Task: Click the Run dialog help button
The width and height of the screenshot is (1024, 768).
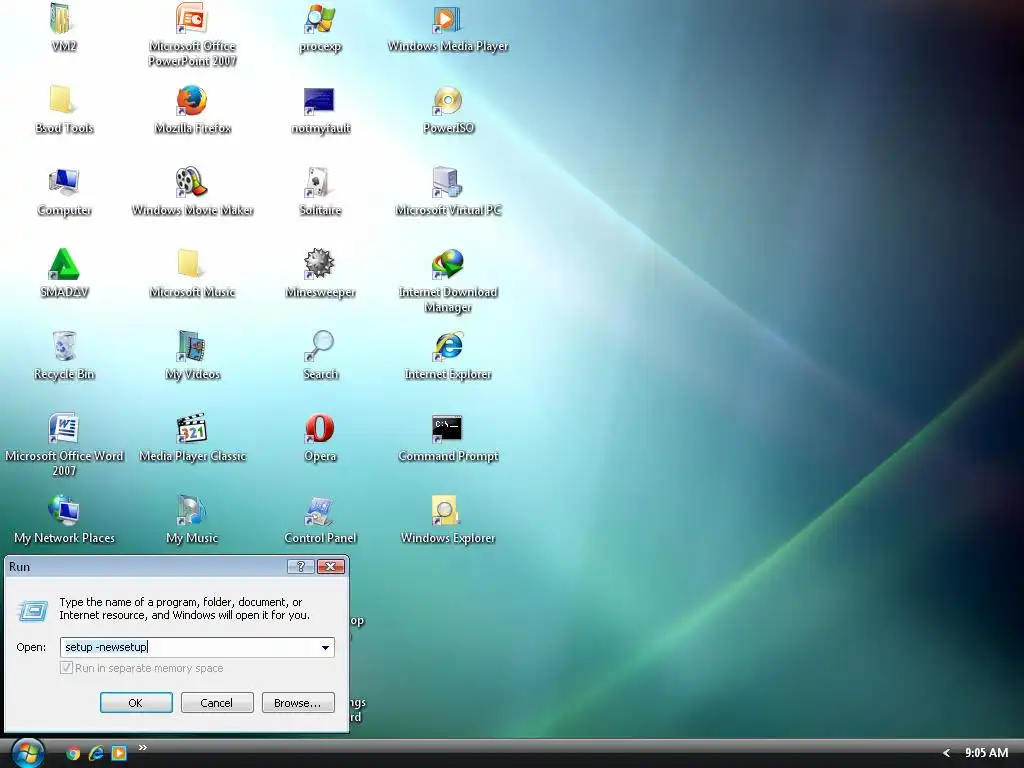Action: click(x=301, y=566)
